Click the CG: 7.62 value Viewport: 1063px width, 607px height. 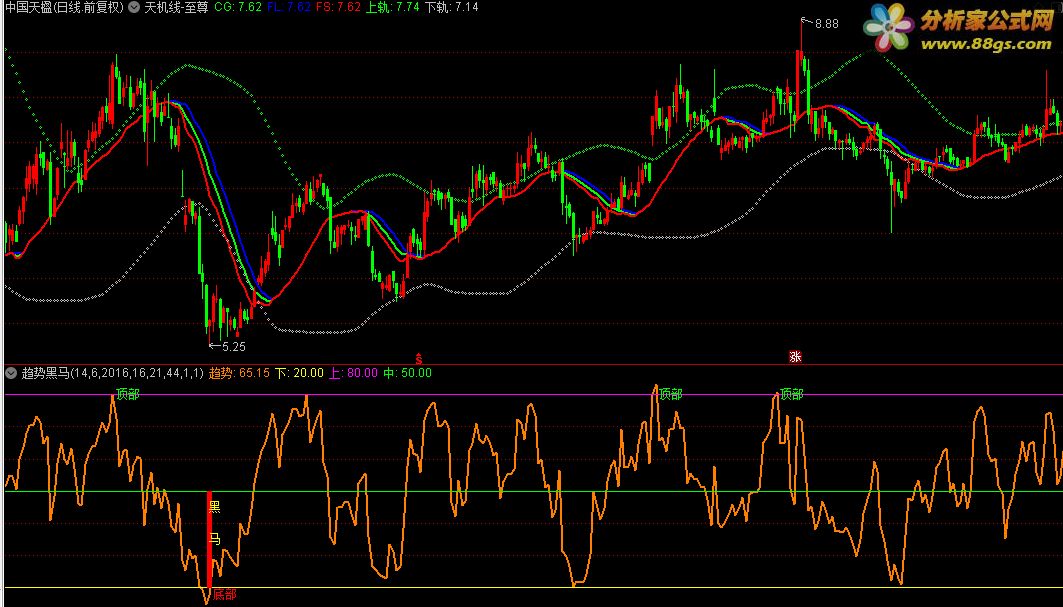point(238,7)
